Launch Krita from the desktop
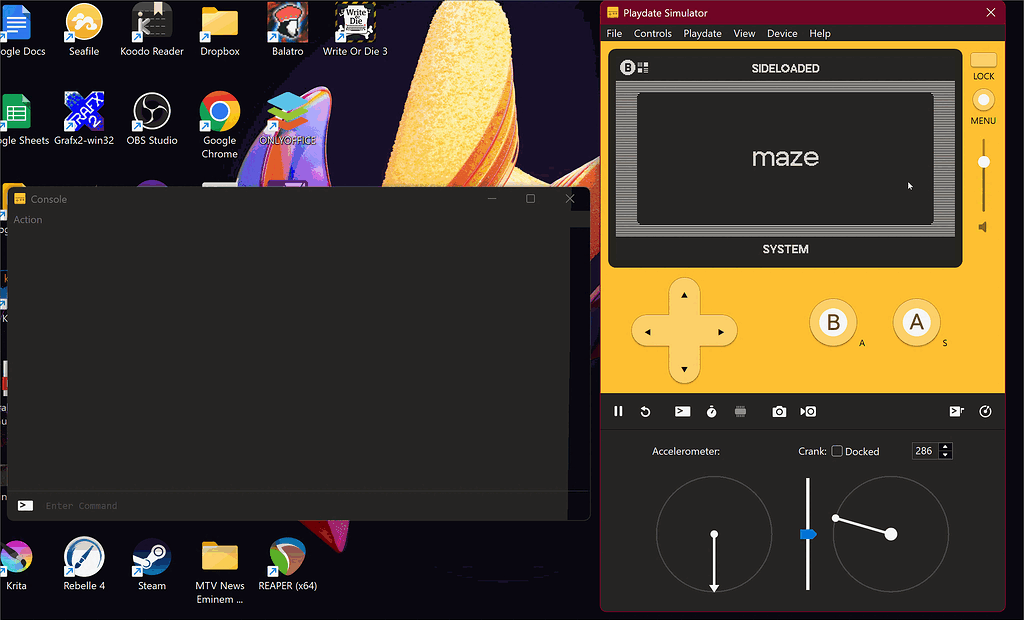 (x=16, y=564)
